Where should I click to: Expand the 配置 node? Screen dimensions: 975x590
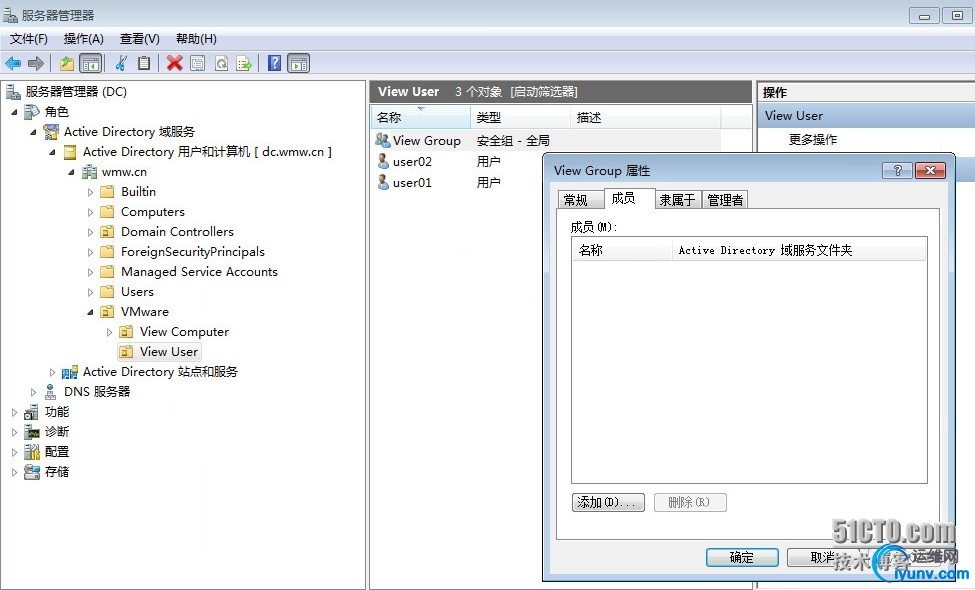(14, 452)
